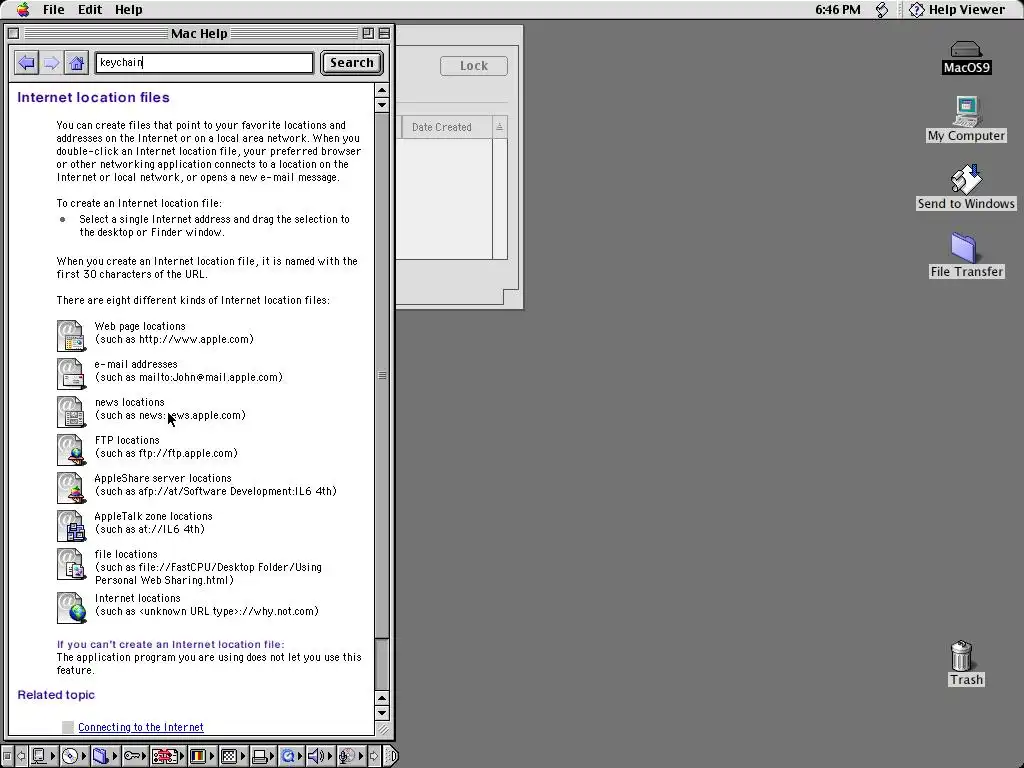The height and width of the screenshot is (768, 1024).
Task: Select the MacOS9 disk icon on the desktop
Action: 967,57
